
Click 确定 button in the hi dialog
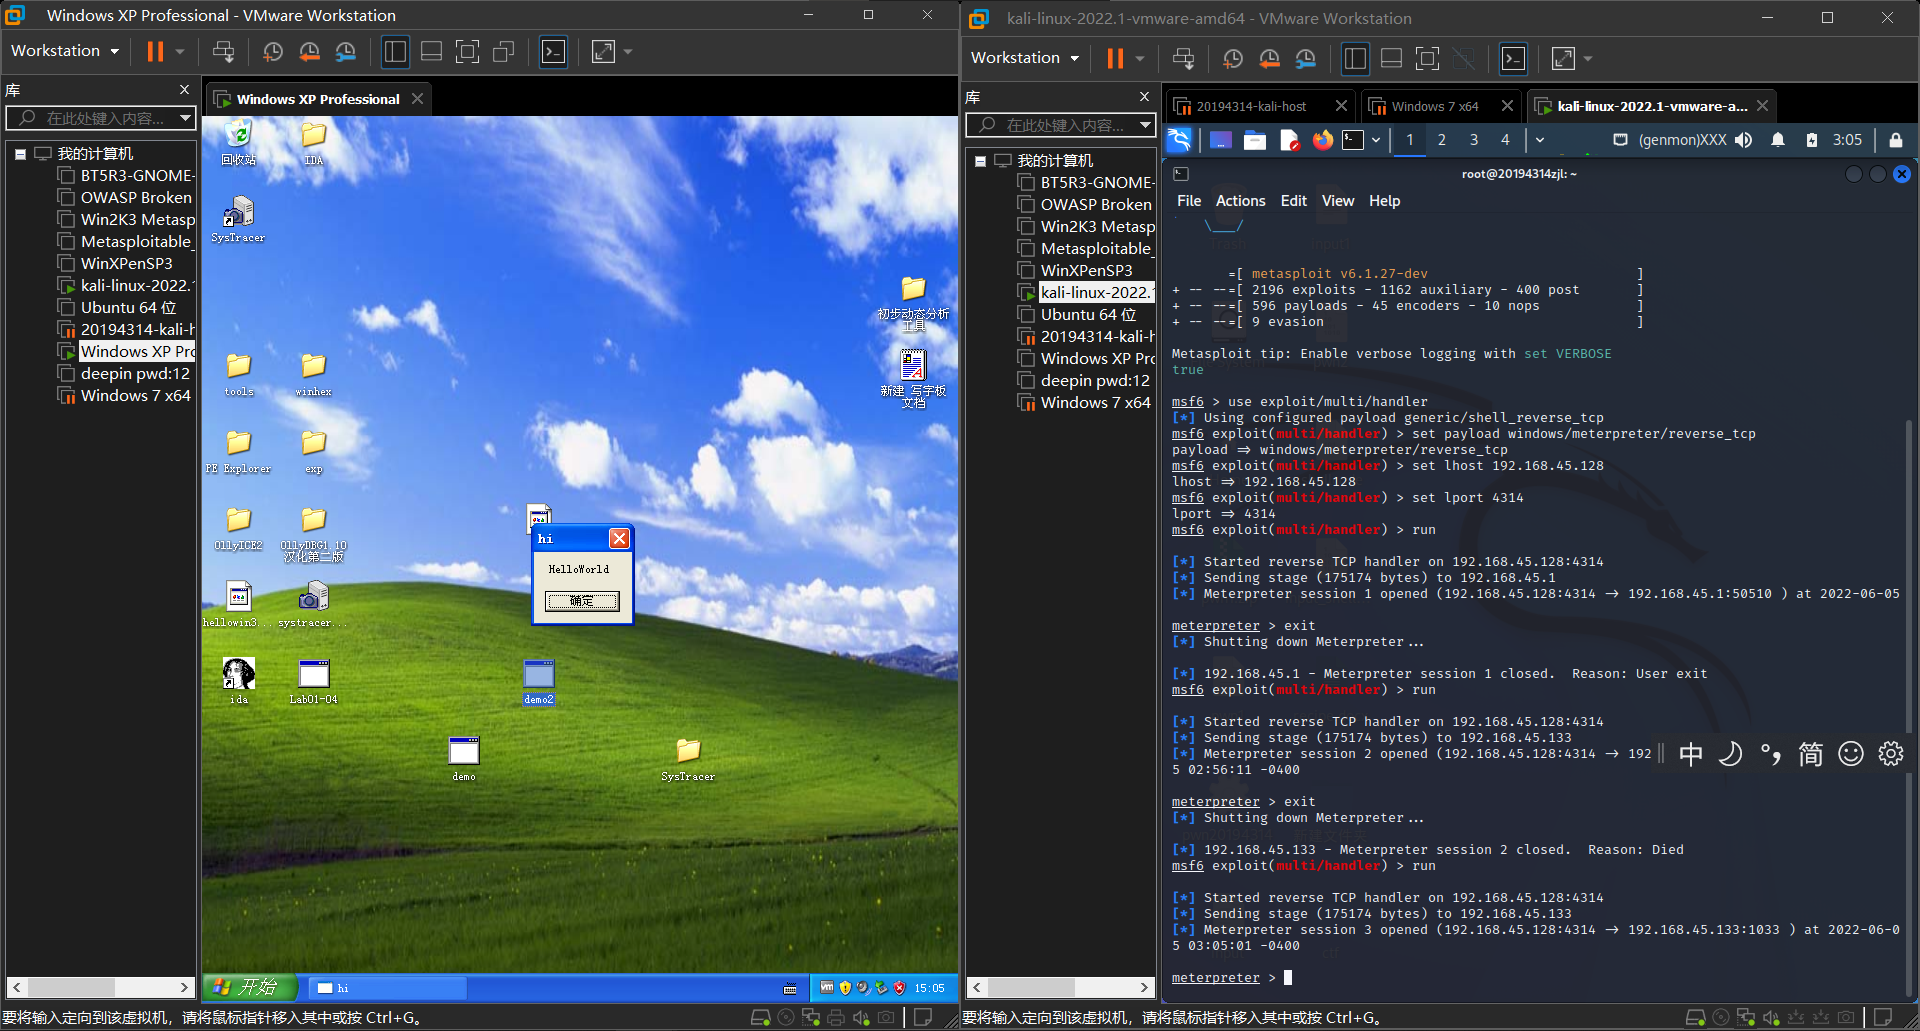click(x=582, y=601)
